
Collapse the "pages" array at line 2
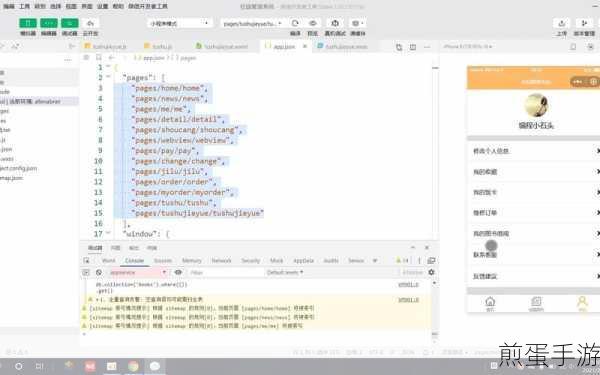(108, 77)
